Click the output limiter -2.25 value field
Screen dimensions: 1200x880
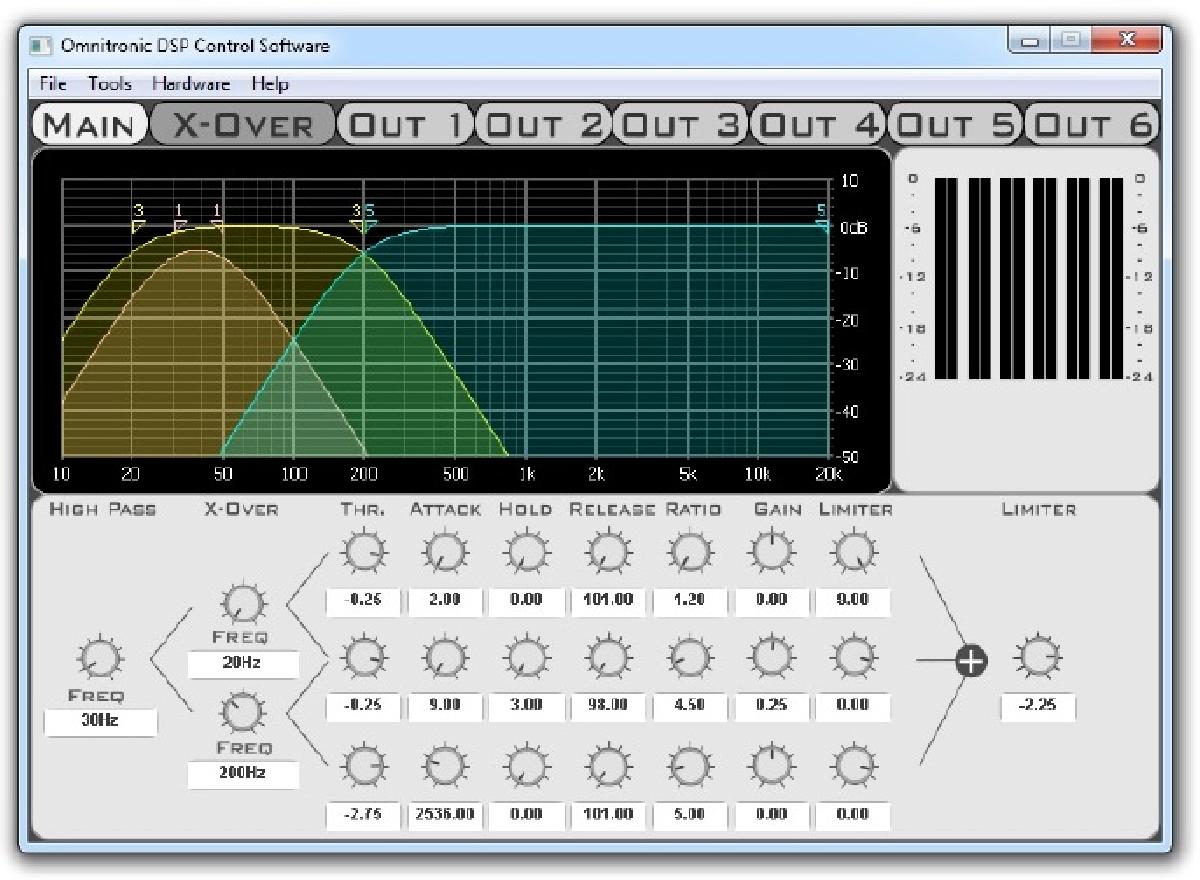click(x=1038, y=706)
